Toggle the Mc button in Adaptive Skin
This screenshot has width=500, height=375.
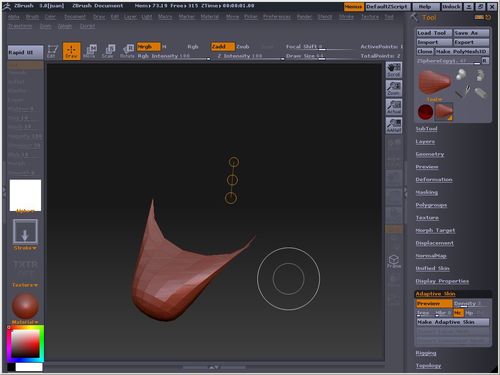point(458,313)
